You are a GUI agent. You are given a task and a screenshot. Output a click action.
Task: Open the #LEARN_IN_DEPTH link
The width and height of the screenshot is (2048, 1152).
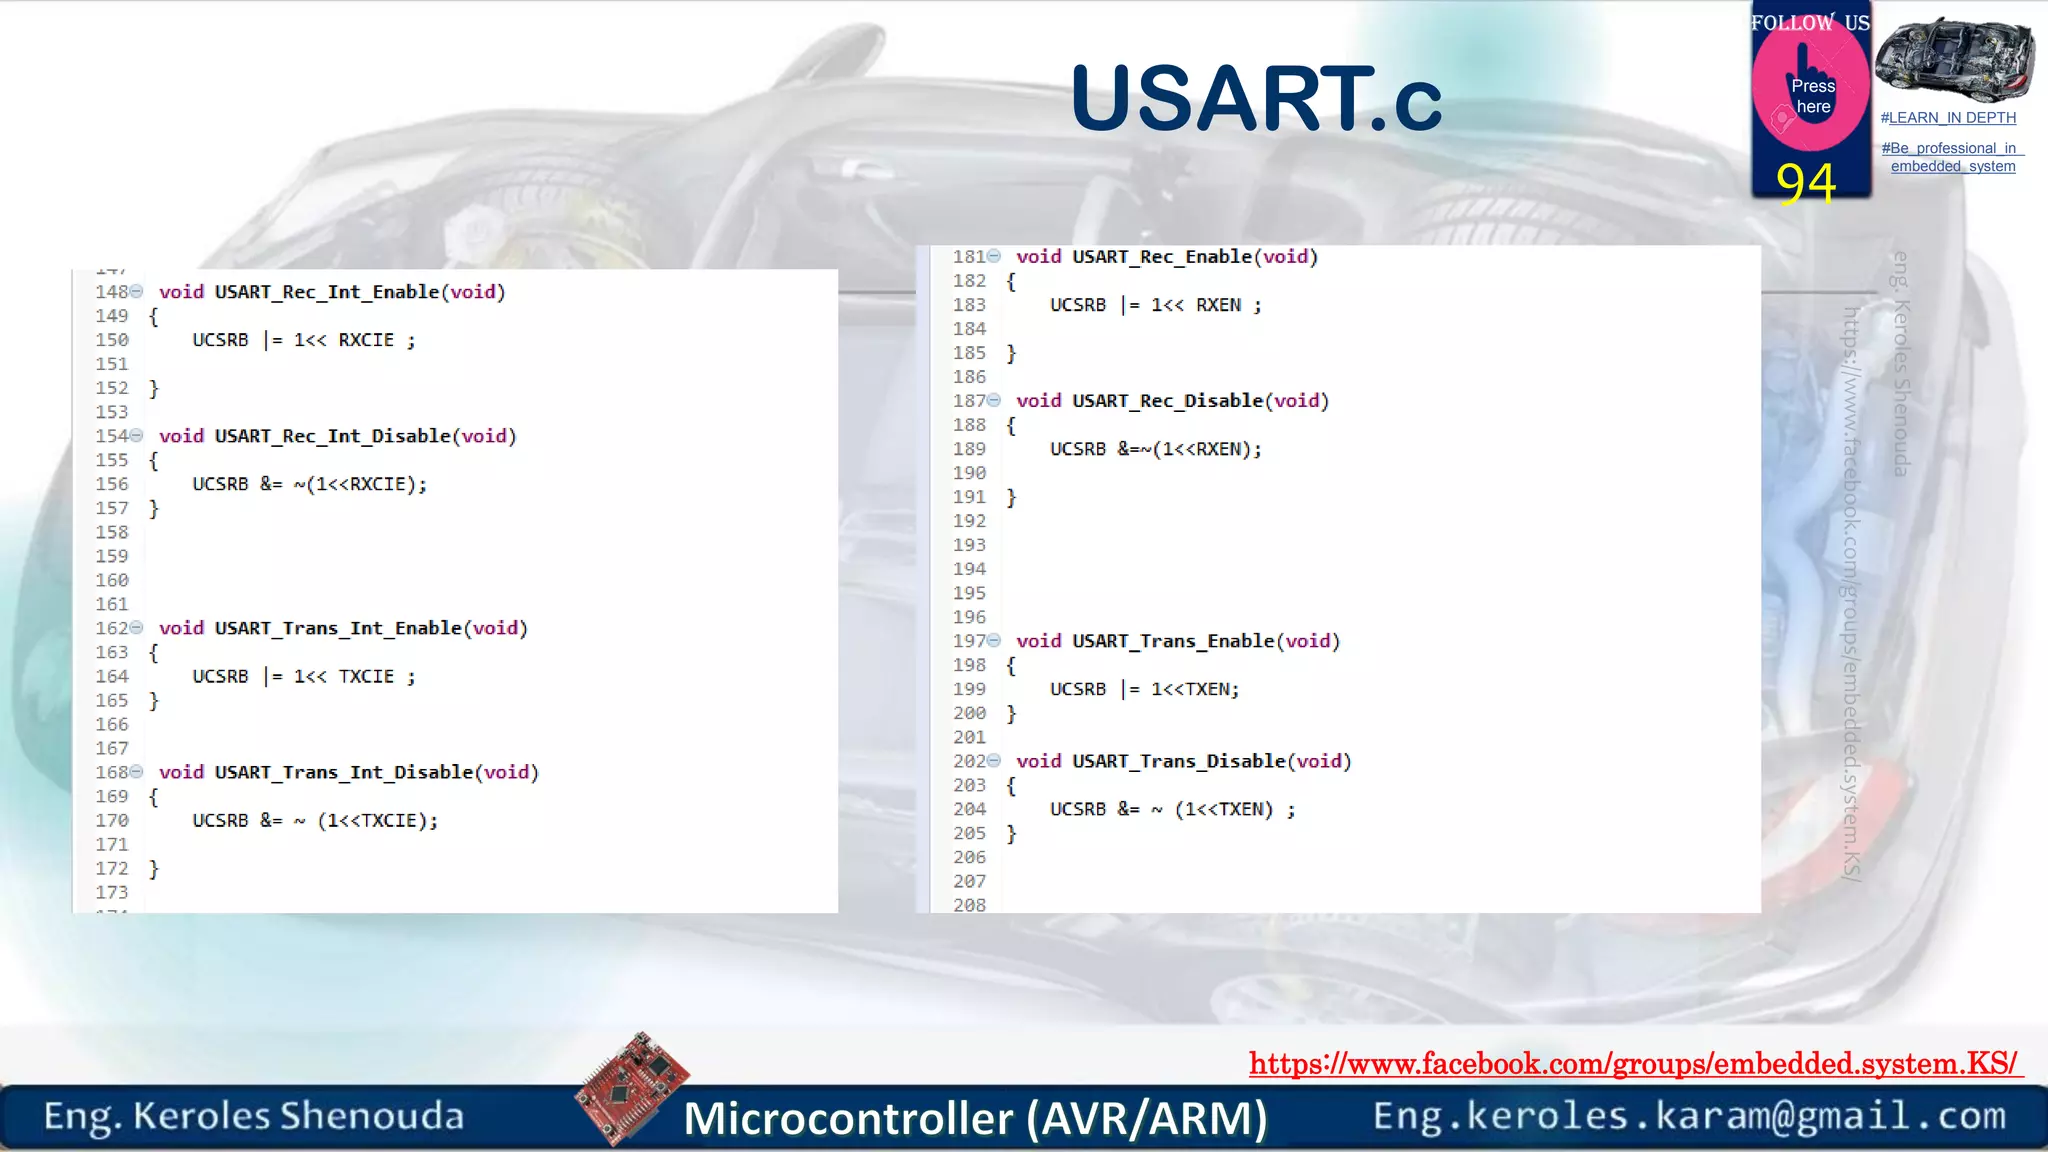[x=1948, y=118]
